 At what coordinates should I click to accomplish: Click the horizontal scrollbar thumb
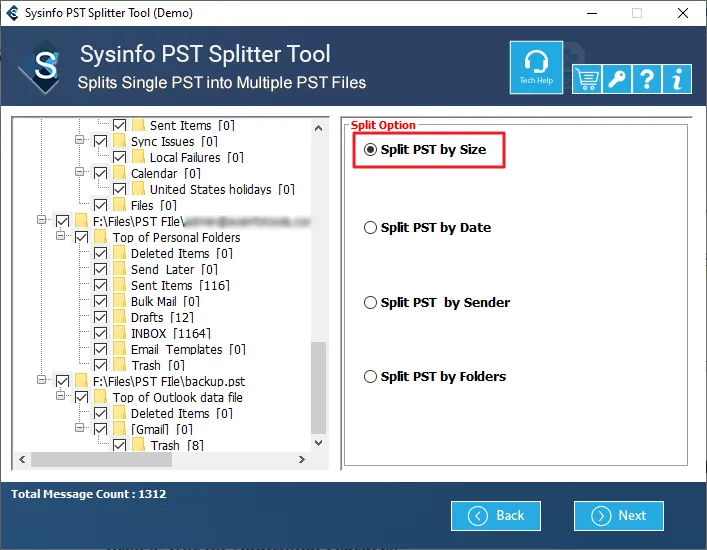(x=101, y=460)
